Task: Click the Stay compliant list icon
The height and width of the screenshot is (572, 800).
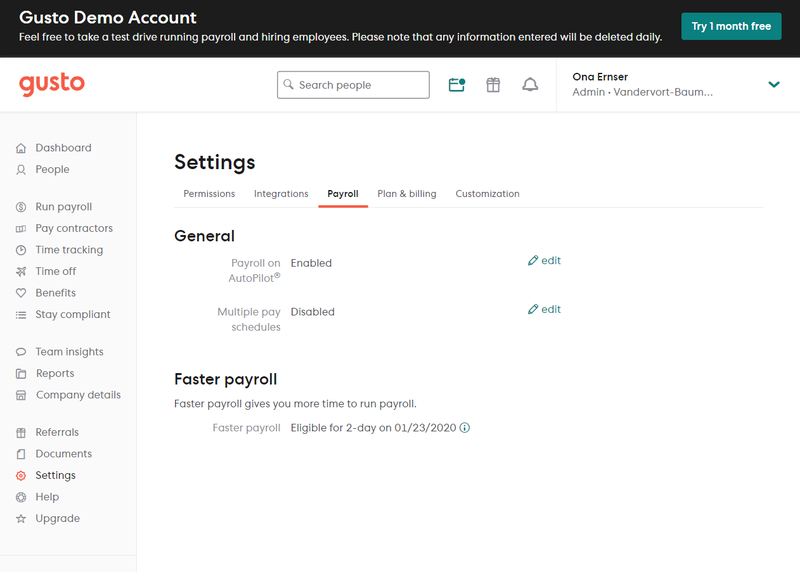Action: click(21, 315)
